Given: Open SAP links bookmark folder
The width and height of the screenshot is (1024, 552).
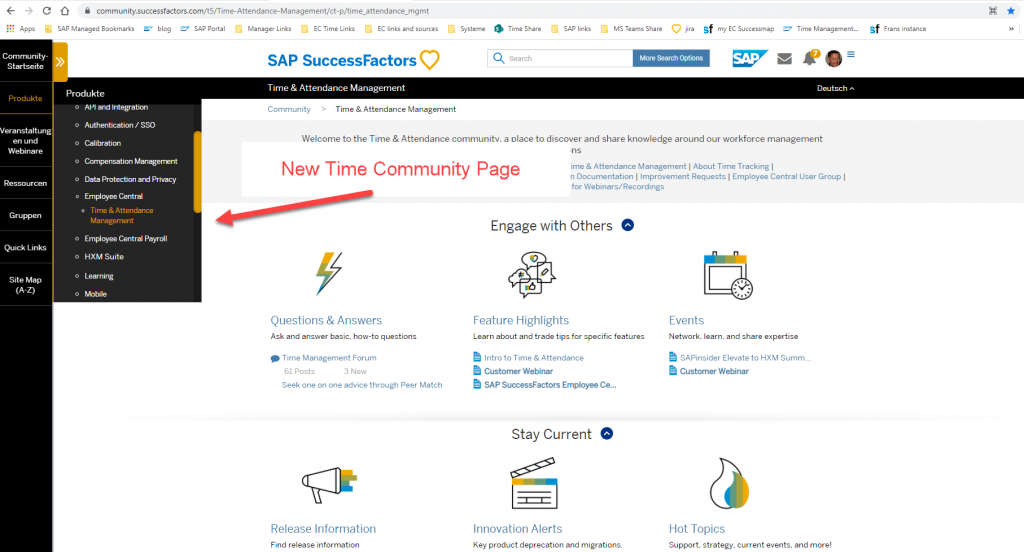Looking at the screenshot, I should coord(571,29).
